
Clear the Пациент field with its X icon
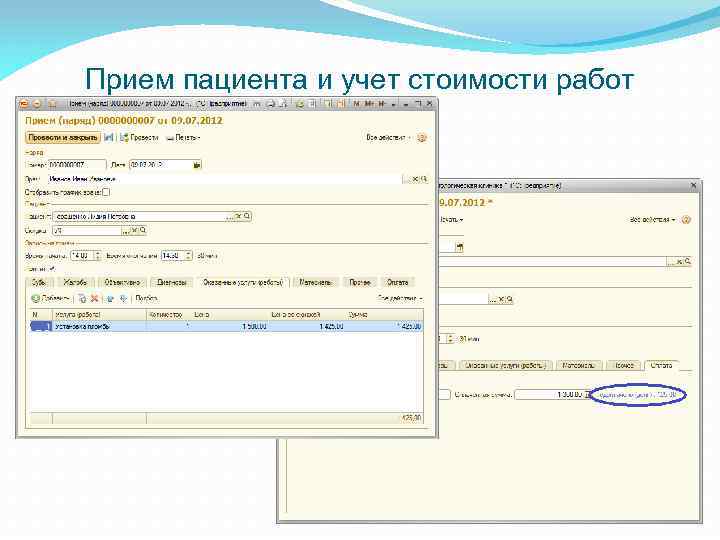238,216
